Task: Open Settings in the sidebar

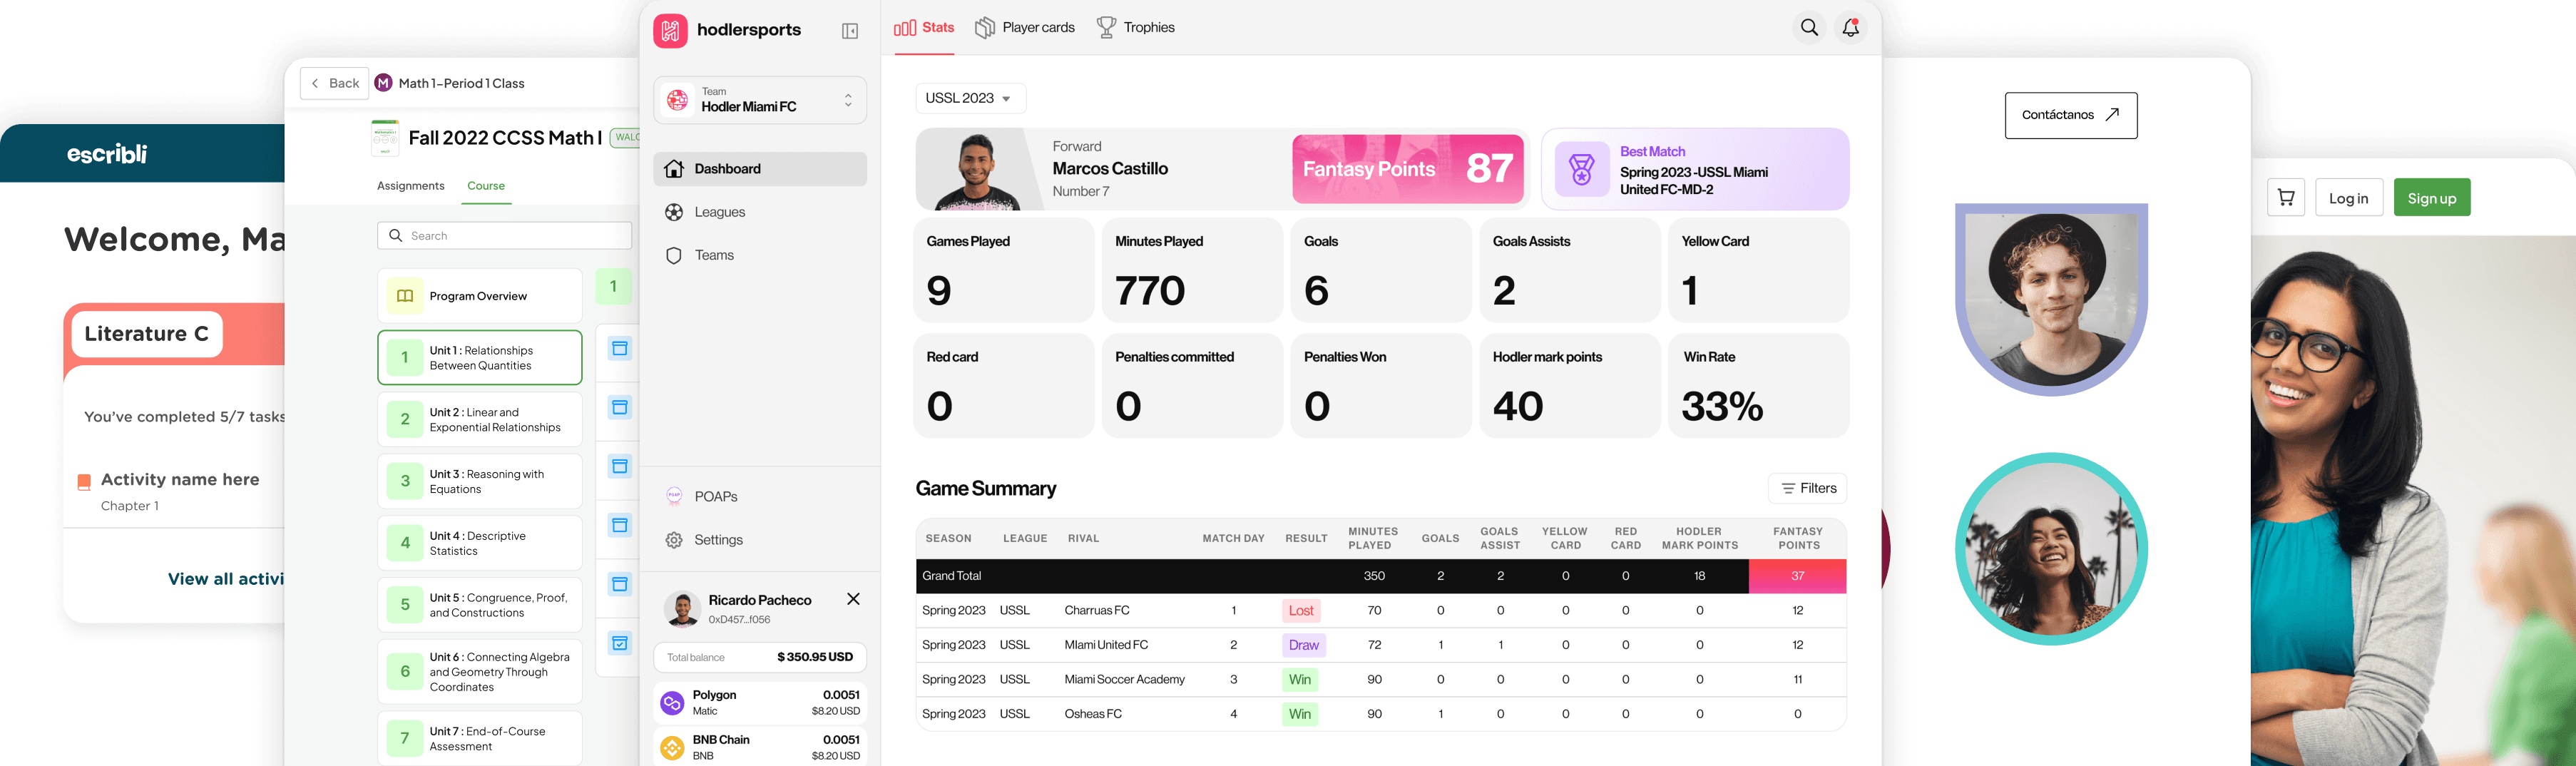Action: pyautogui.click(x=760, y=540)
